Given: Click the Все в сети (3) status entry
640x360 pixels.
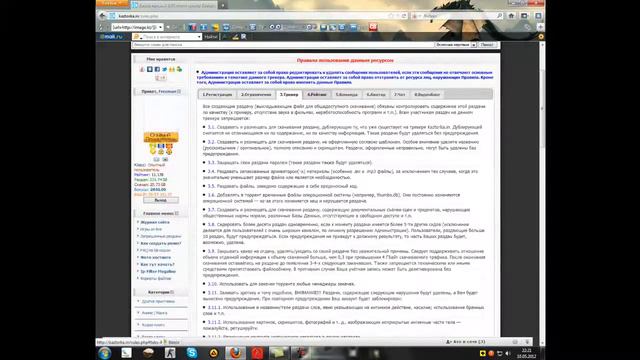Looking at the screenshot, I should [x=465, y=342].
